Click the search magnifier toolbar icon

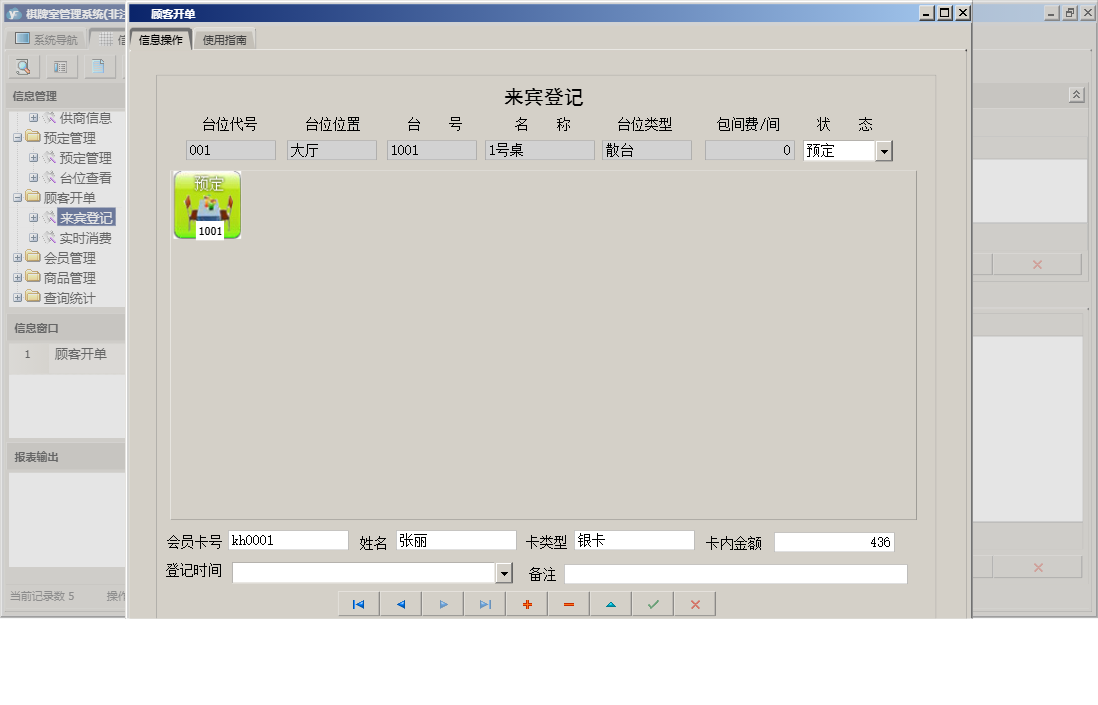tap(23, 67)
